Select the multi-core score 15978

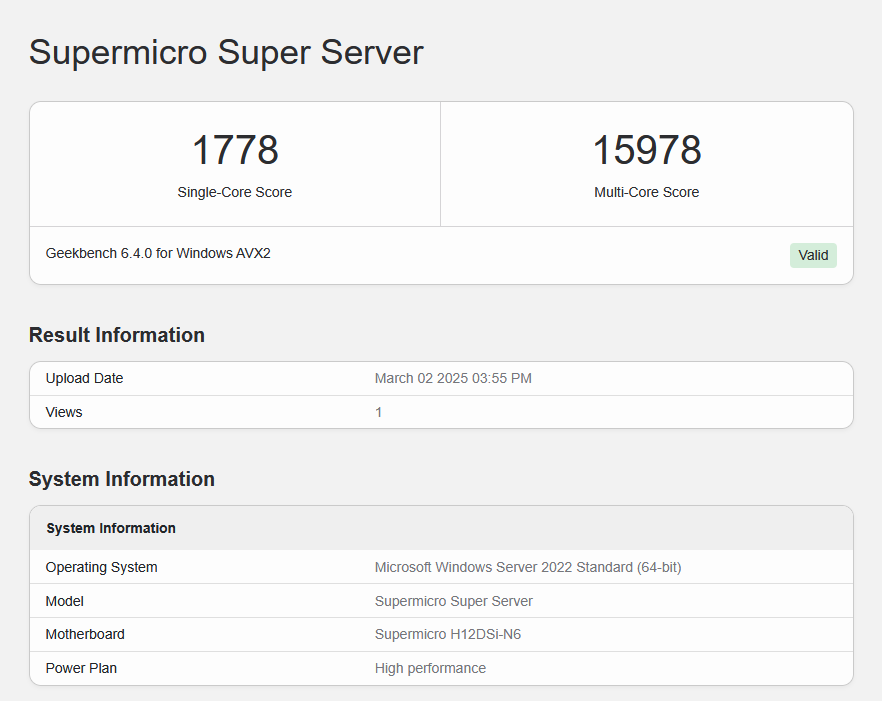(647, 150)
